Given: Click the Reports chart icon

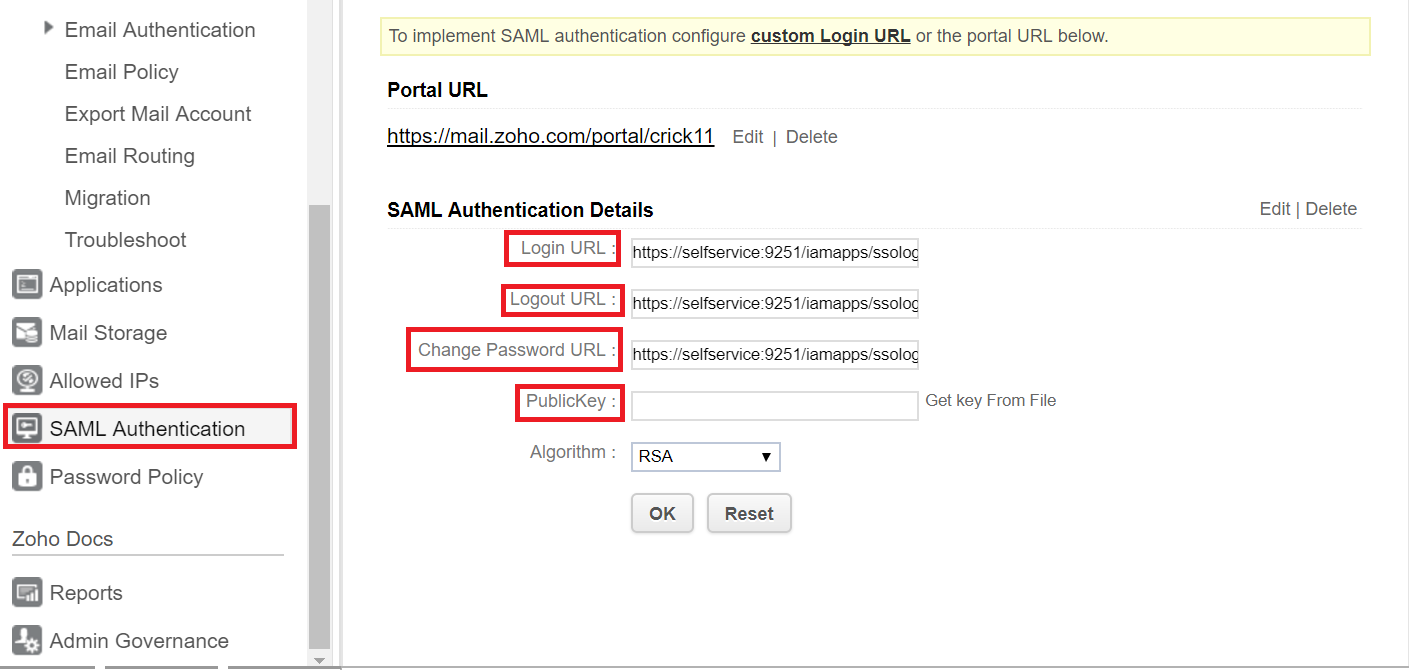Looking at the screenshot, I should [26, 593].
